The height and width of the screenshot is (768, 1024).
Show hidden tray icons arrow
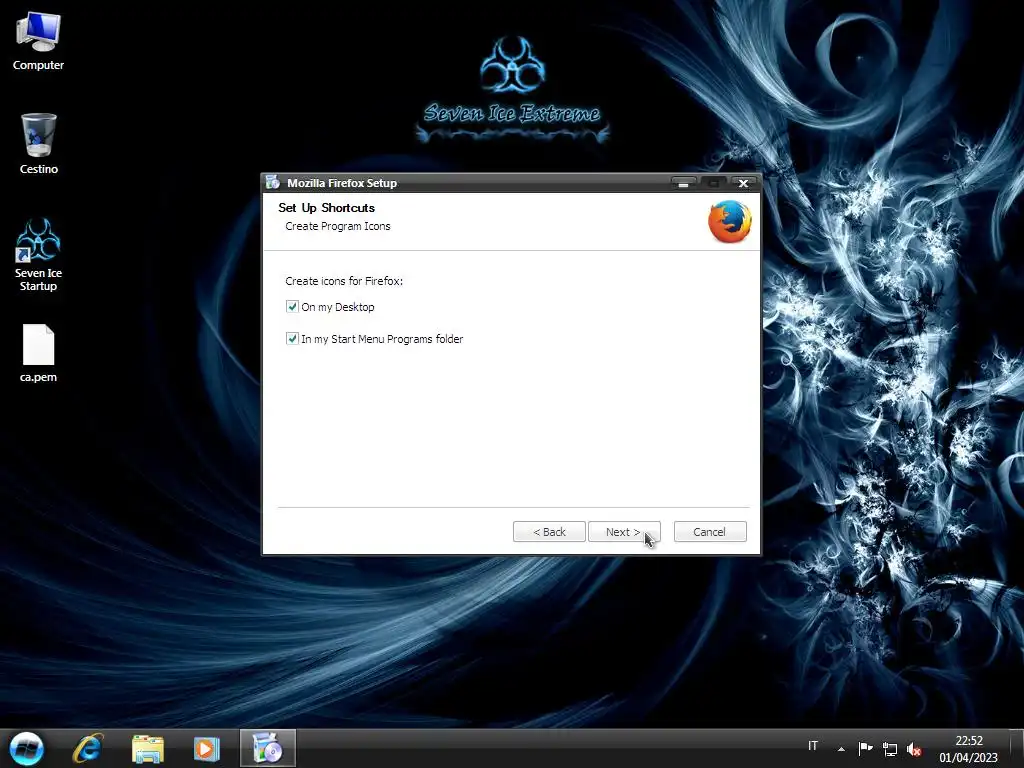[x=841, y=748]
